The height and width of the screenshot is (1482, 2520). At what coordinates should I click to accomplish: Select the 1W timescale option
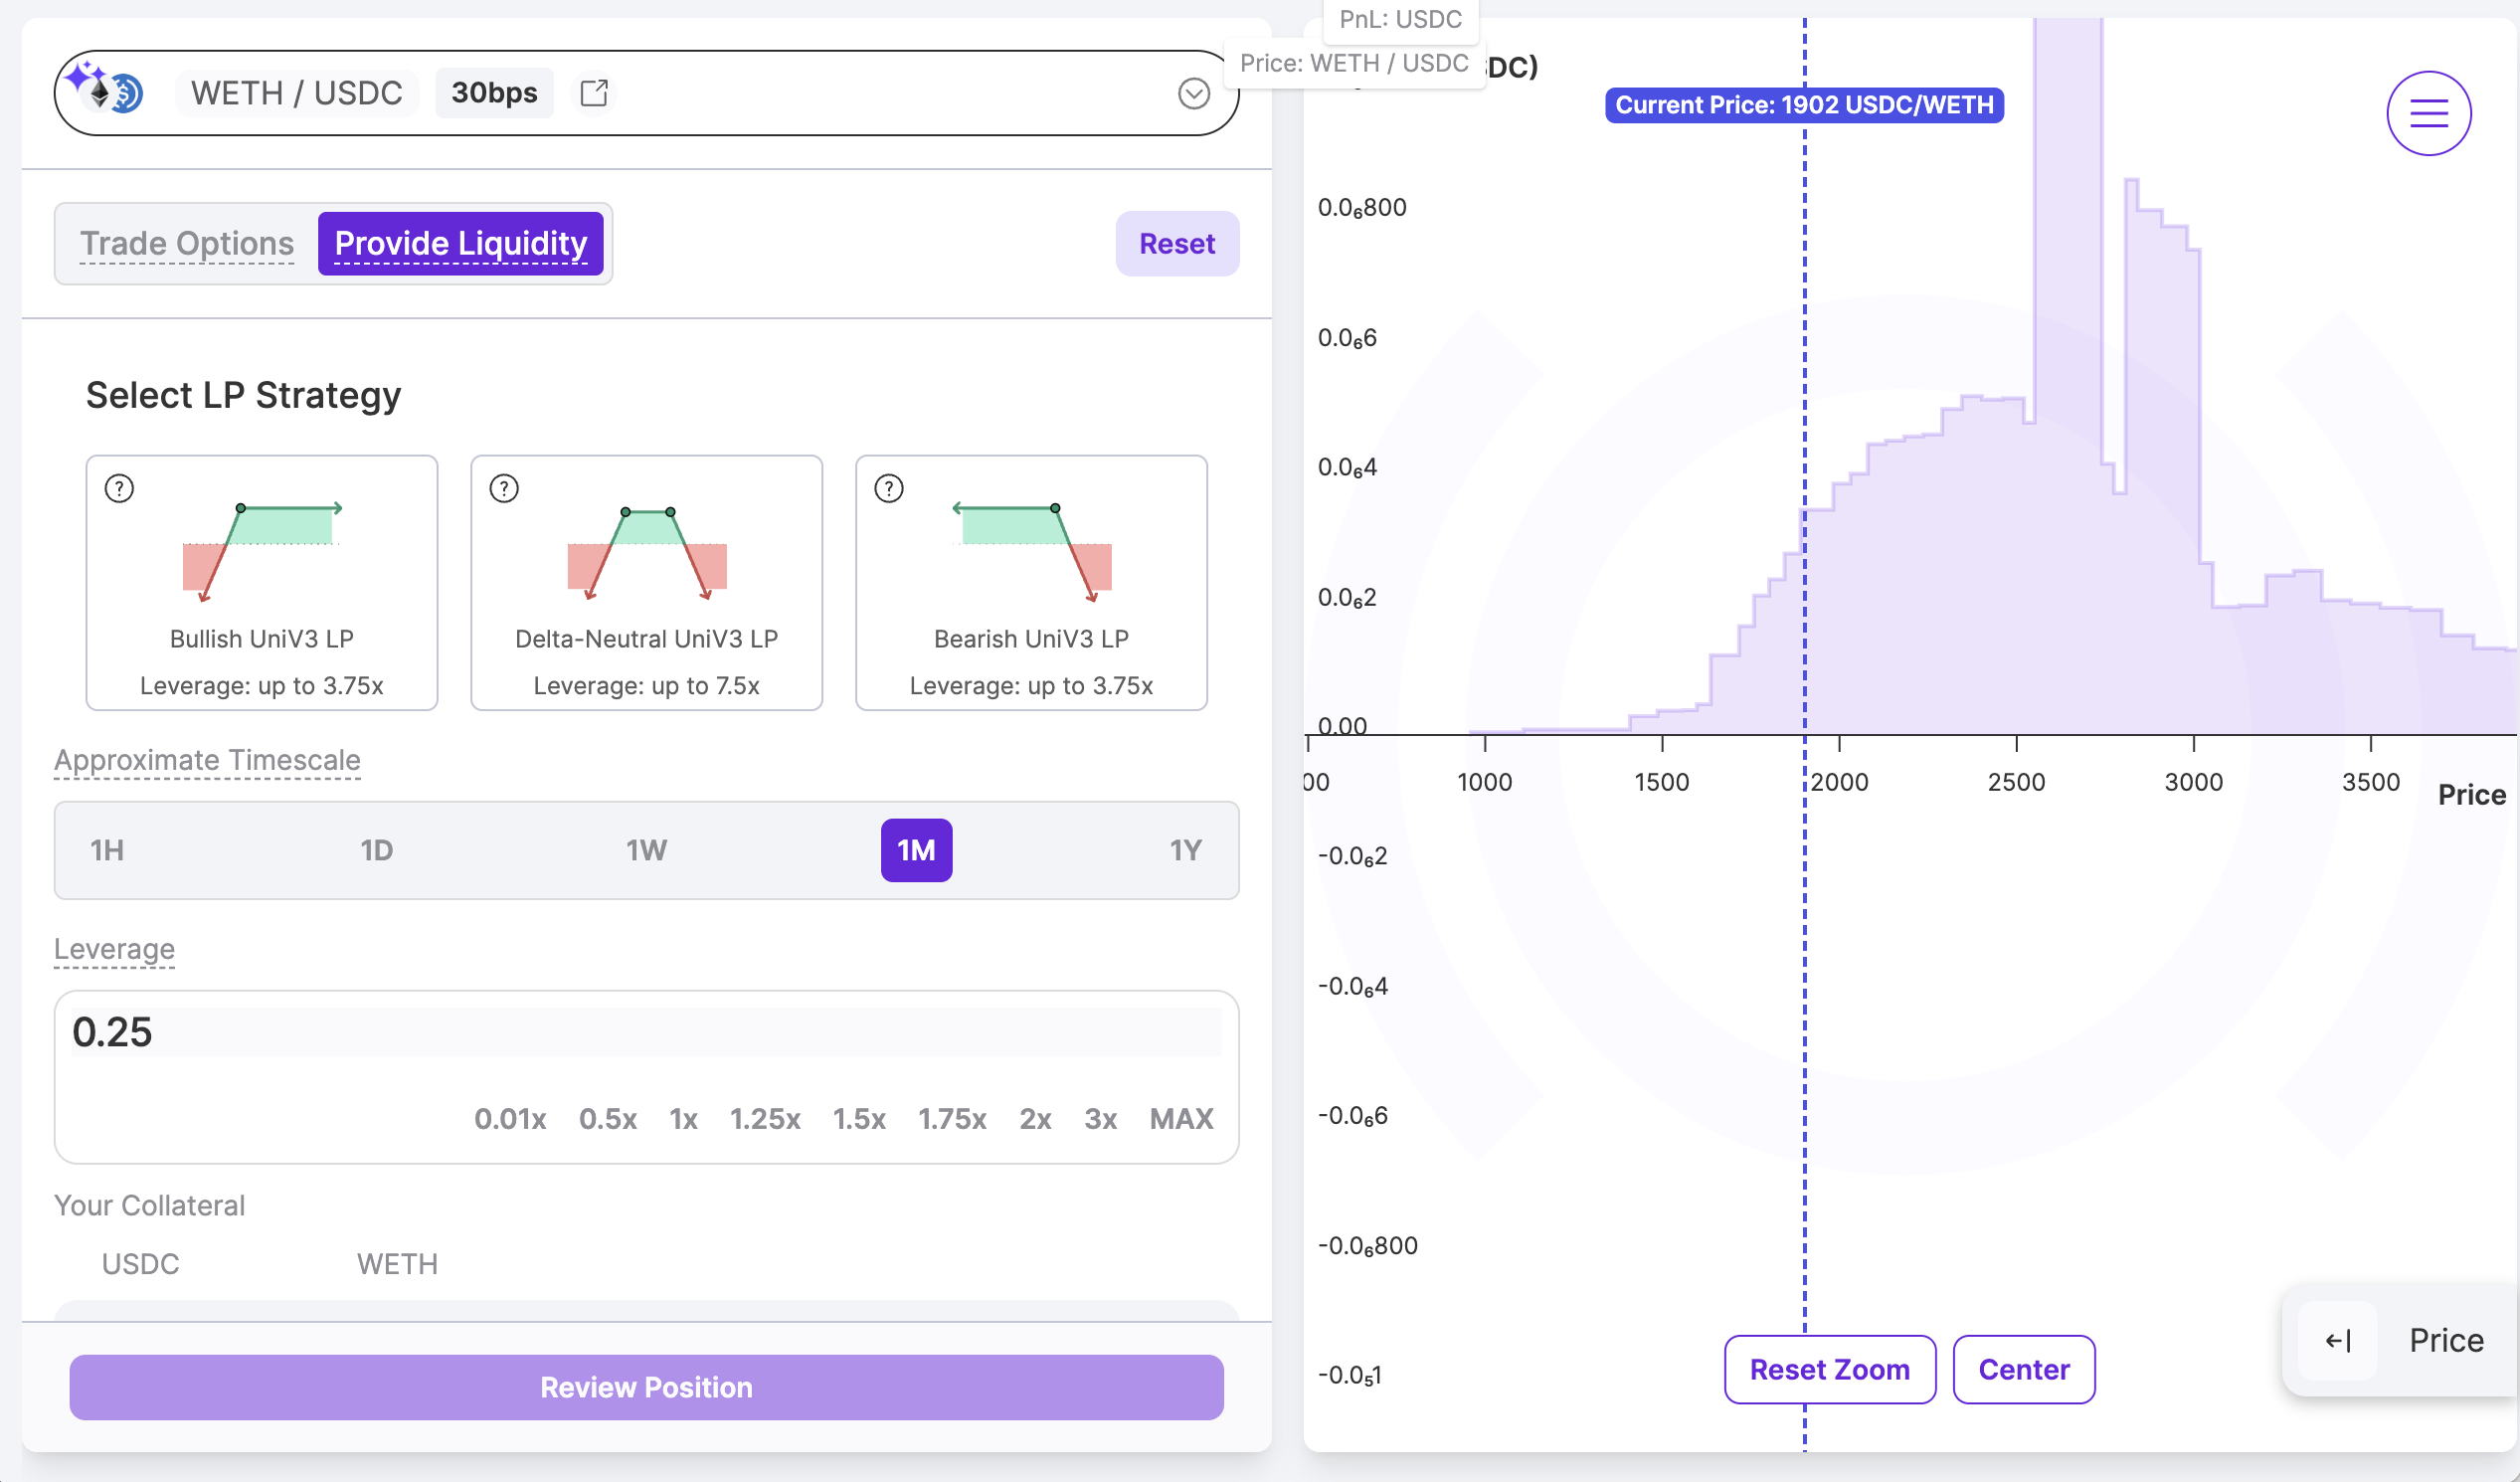click(646, 850)
